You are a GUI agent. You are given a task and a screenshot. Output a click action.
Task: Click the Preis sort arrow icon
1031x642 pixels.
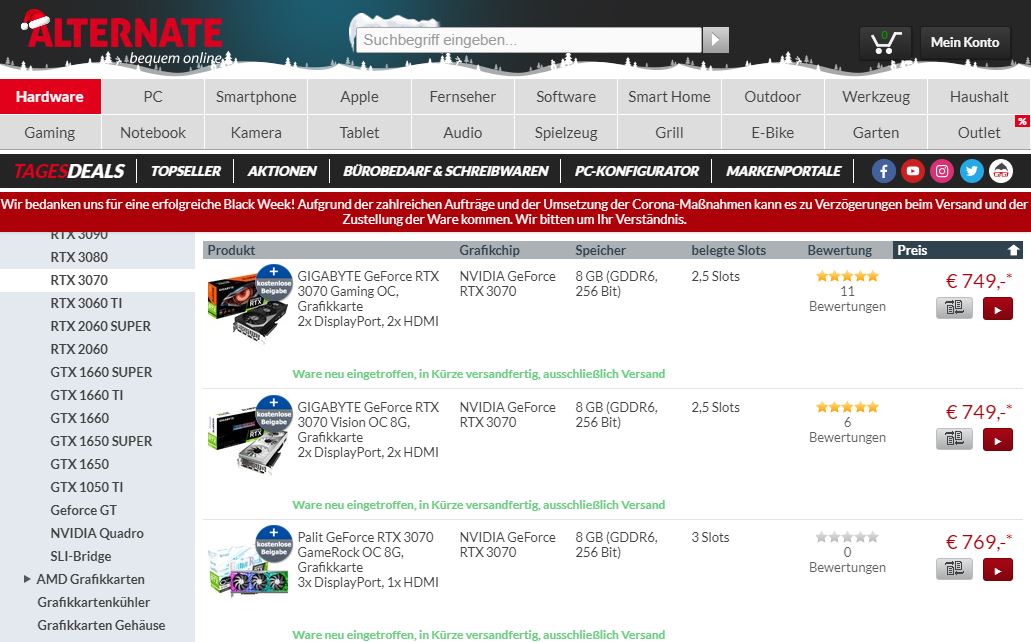click(1013, 250)
